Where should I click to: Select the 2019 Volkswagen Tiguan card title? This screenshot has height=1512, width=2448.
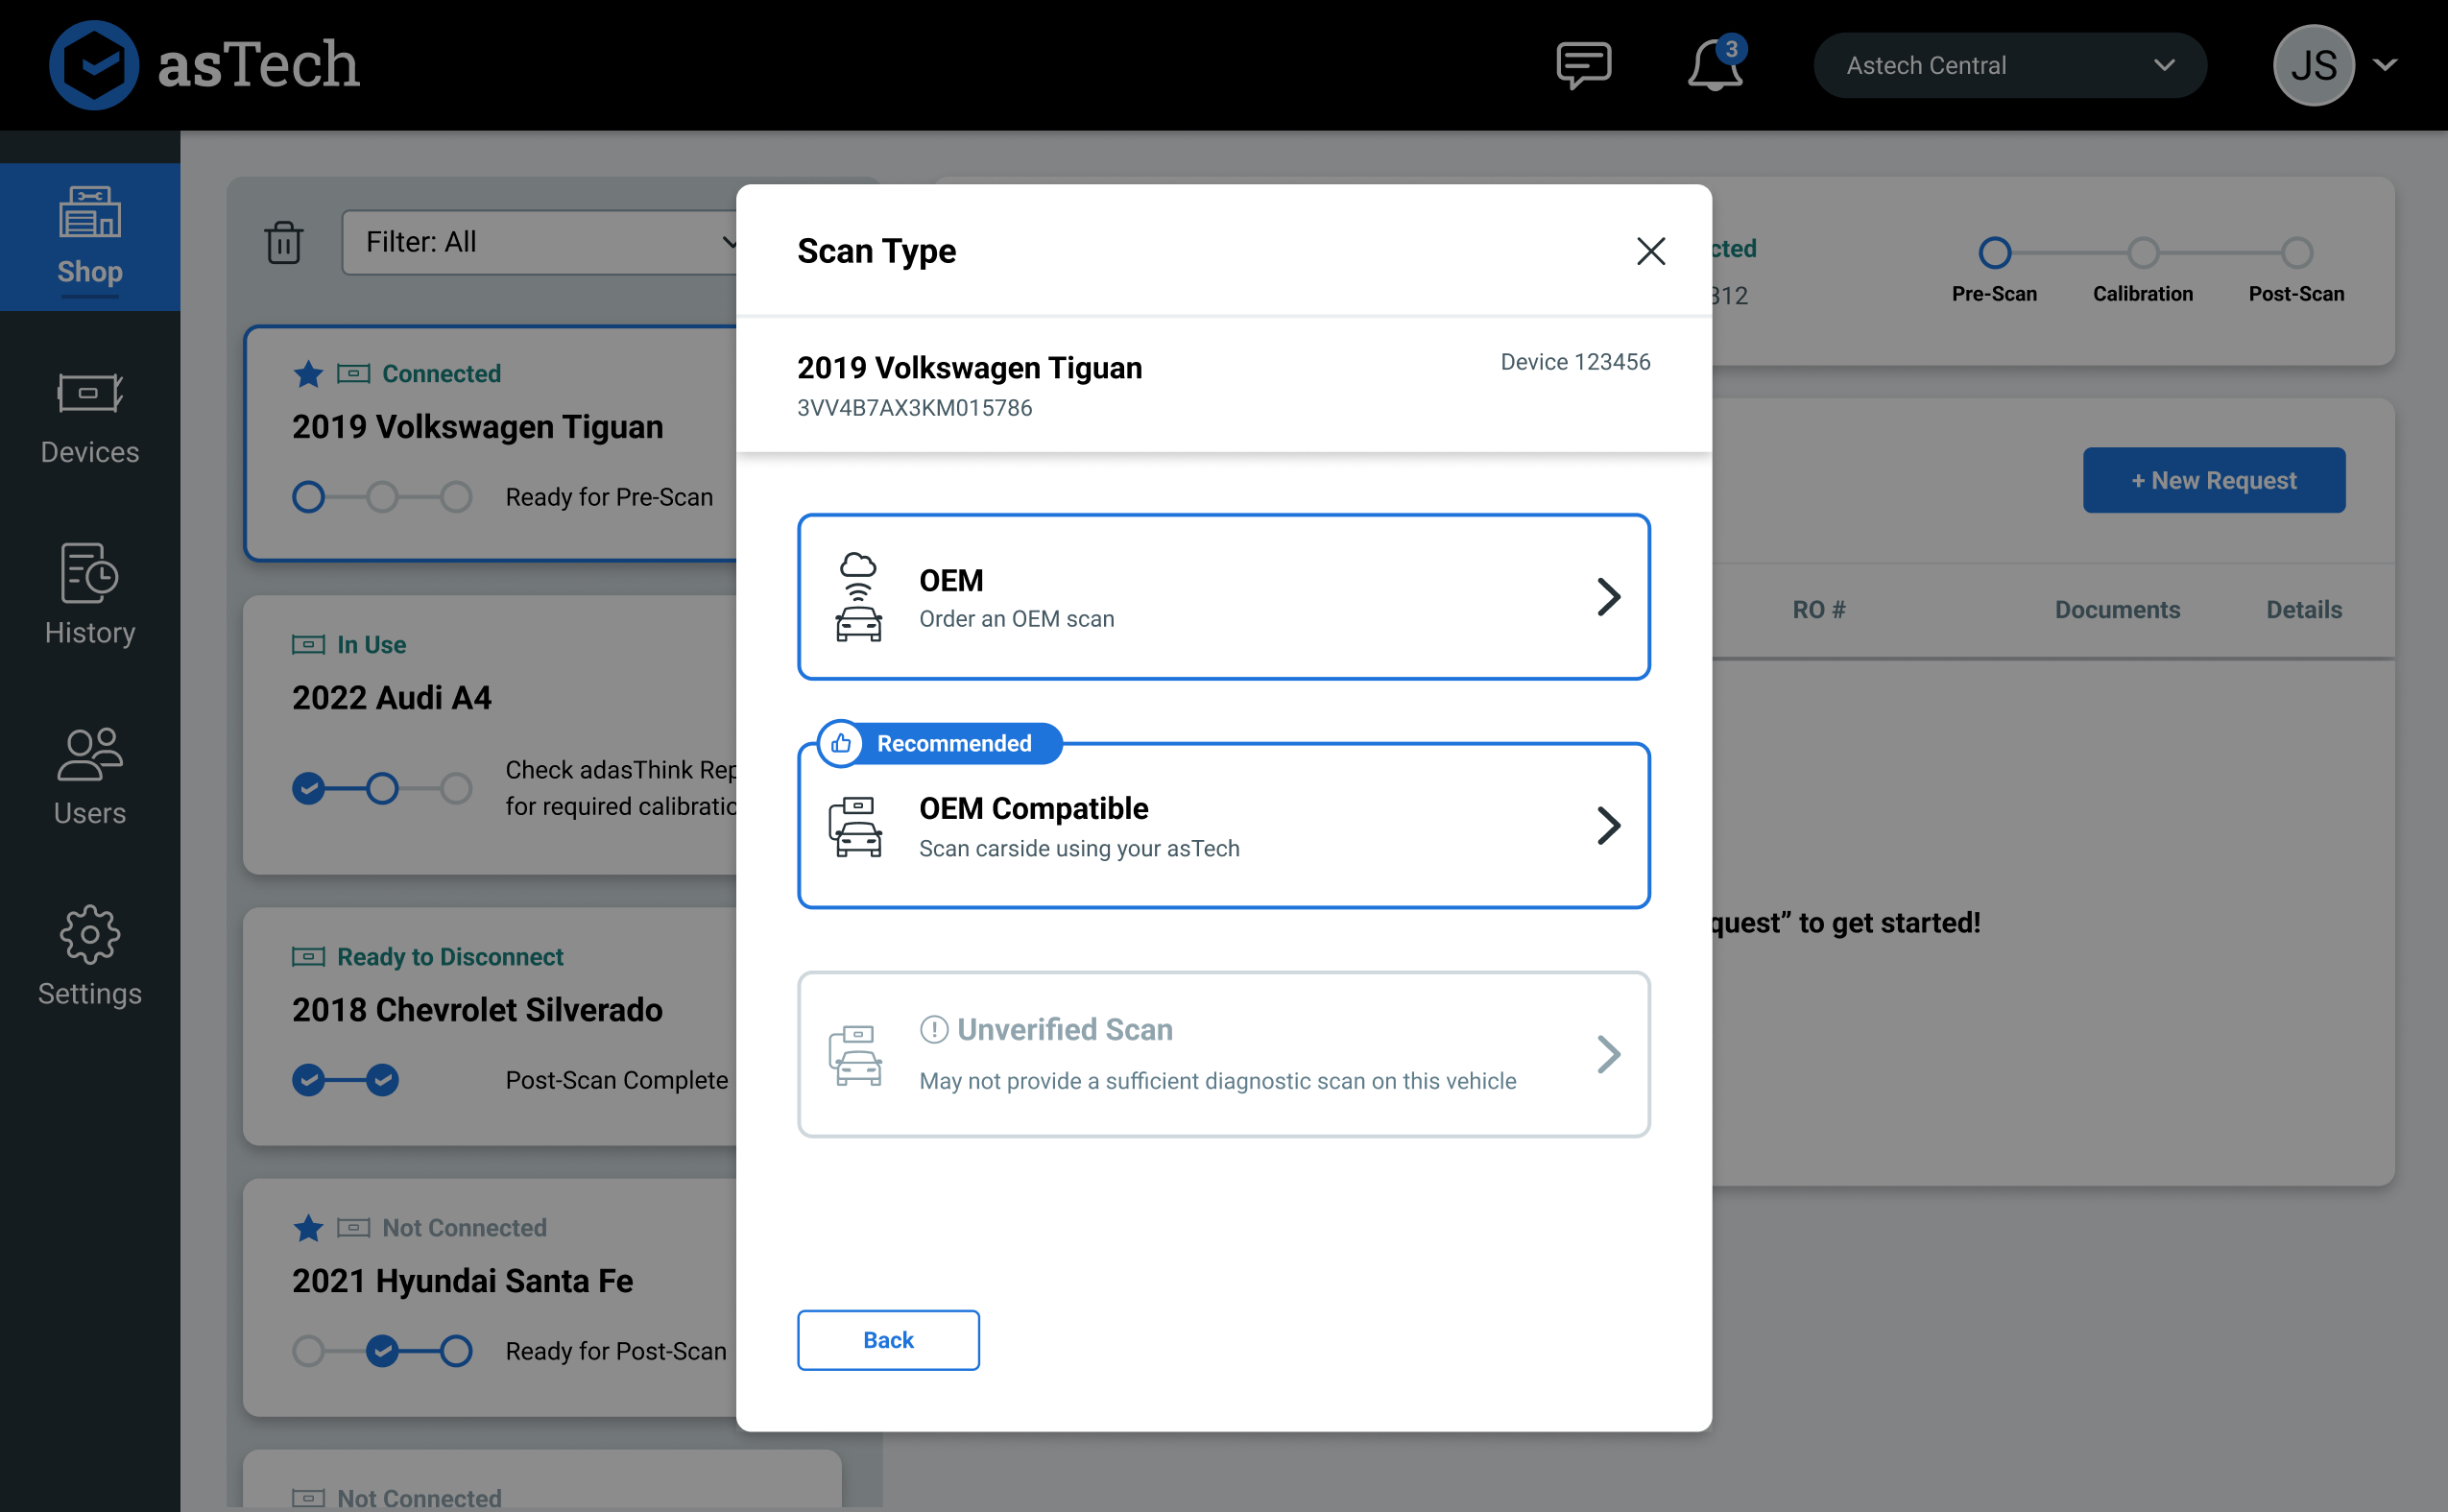(477, 427)
